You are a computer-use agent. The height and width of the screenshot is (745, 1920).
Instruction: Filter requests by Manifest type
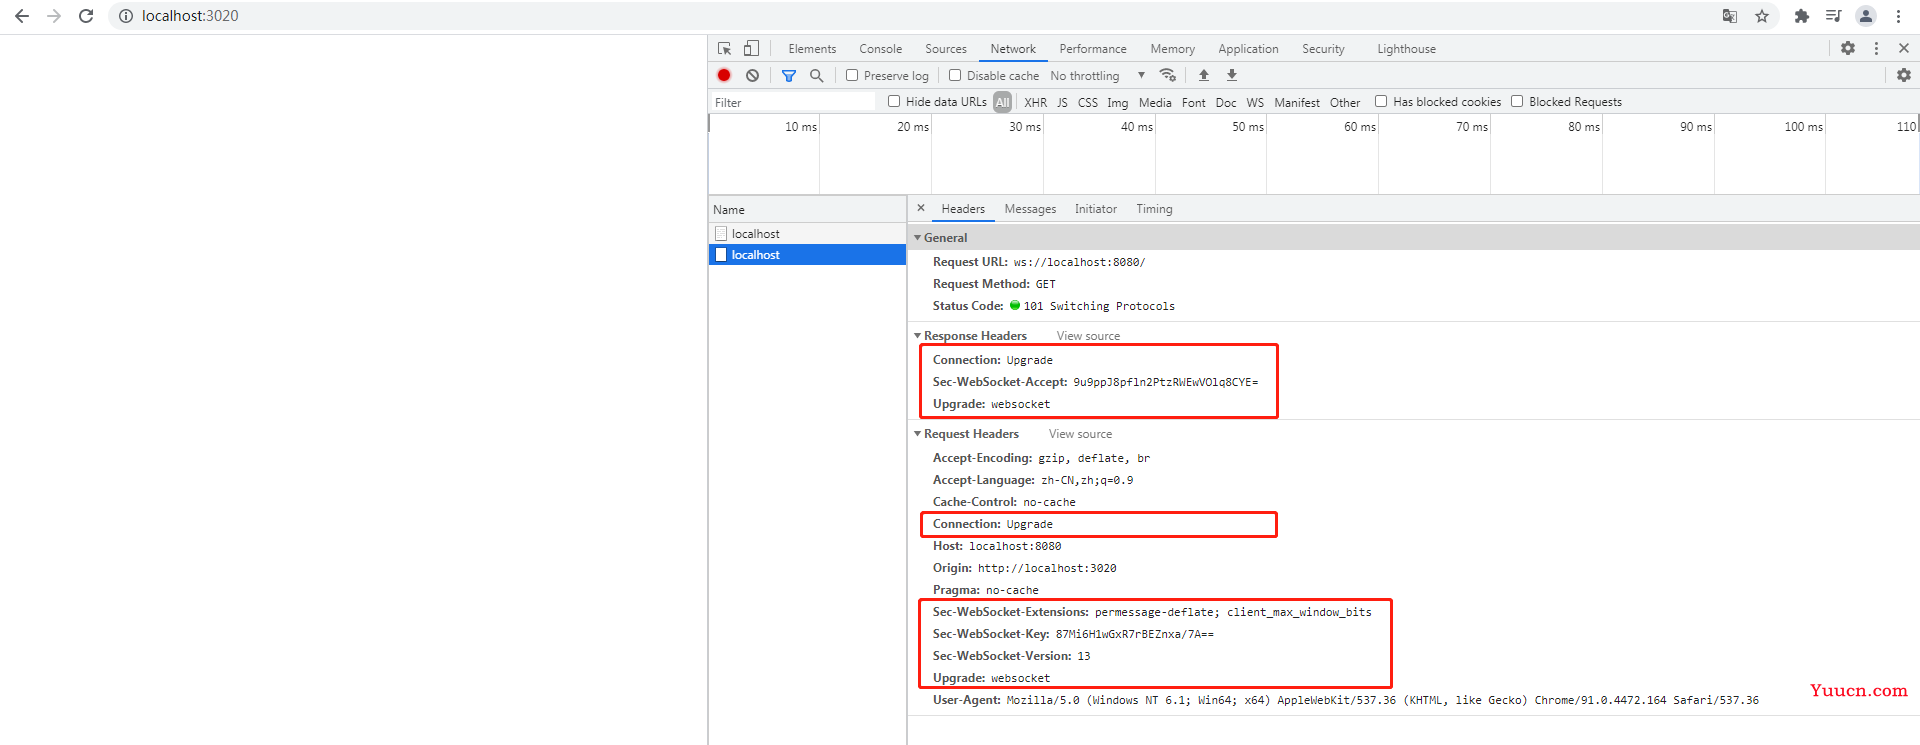[x=1297, y=102]
